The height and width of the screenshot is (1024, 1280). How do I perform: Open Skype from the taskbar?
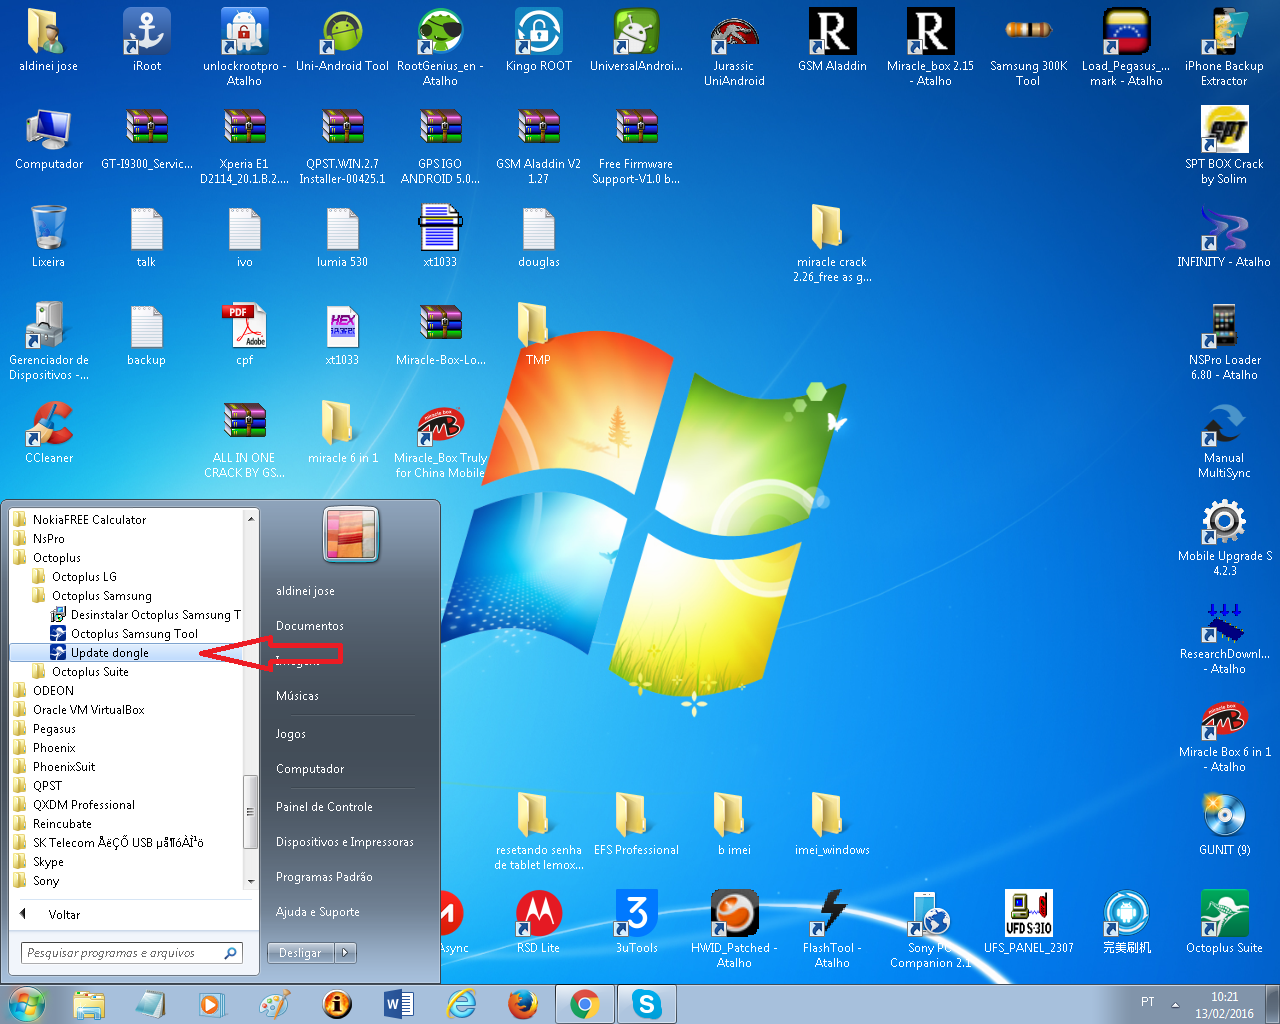[x=647, y=1004]
